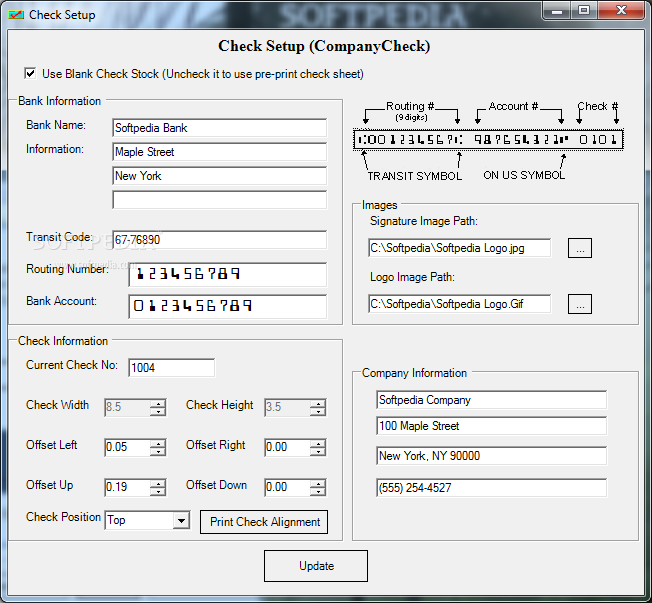Close the Check Setup window
Image resolution: width=652 pixels, height=603 pixels.
click(x=621, y=10)
